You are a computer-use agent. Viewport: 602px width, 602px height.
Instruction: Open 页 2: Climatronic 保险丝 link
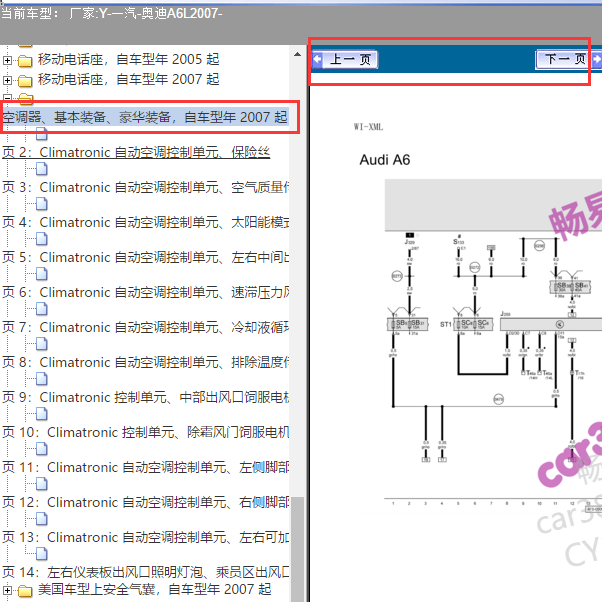tap(136, 152)
